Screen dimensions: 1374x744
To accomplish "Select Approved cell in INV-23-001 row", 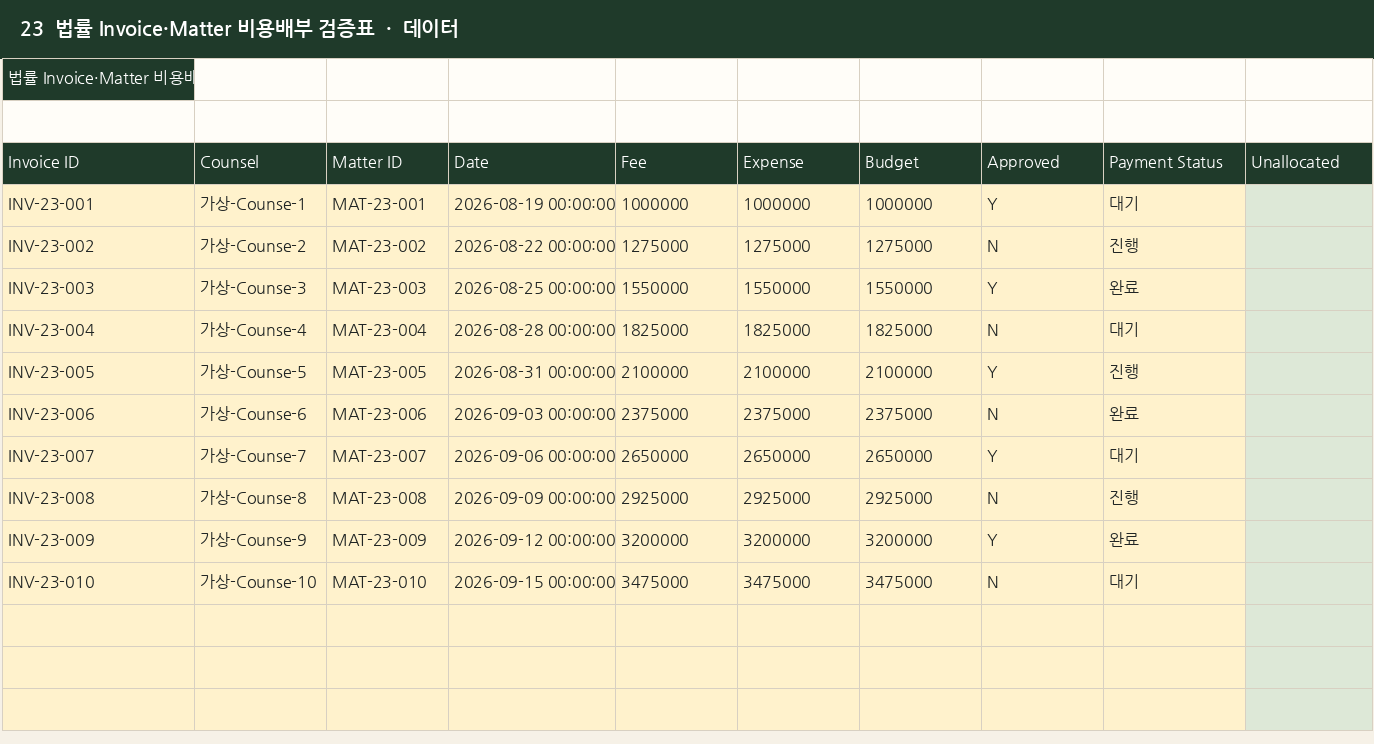I will click(x=1042, y=205).
